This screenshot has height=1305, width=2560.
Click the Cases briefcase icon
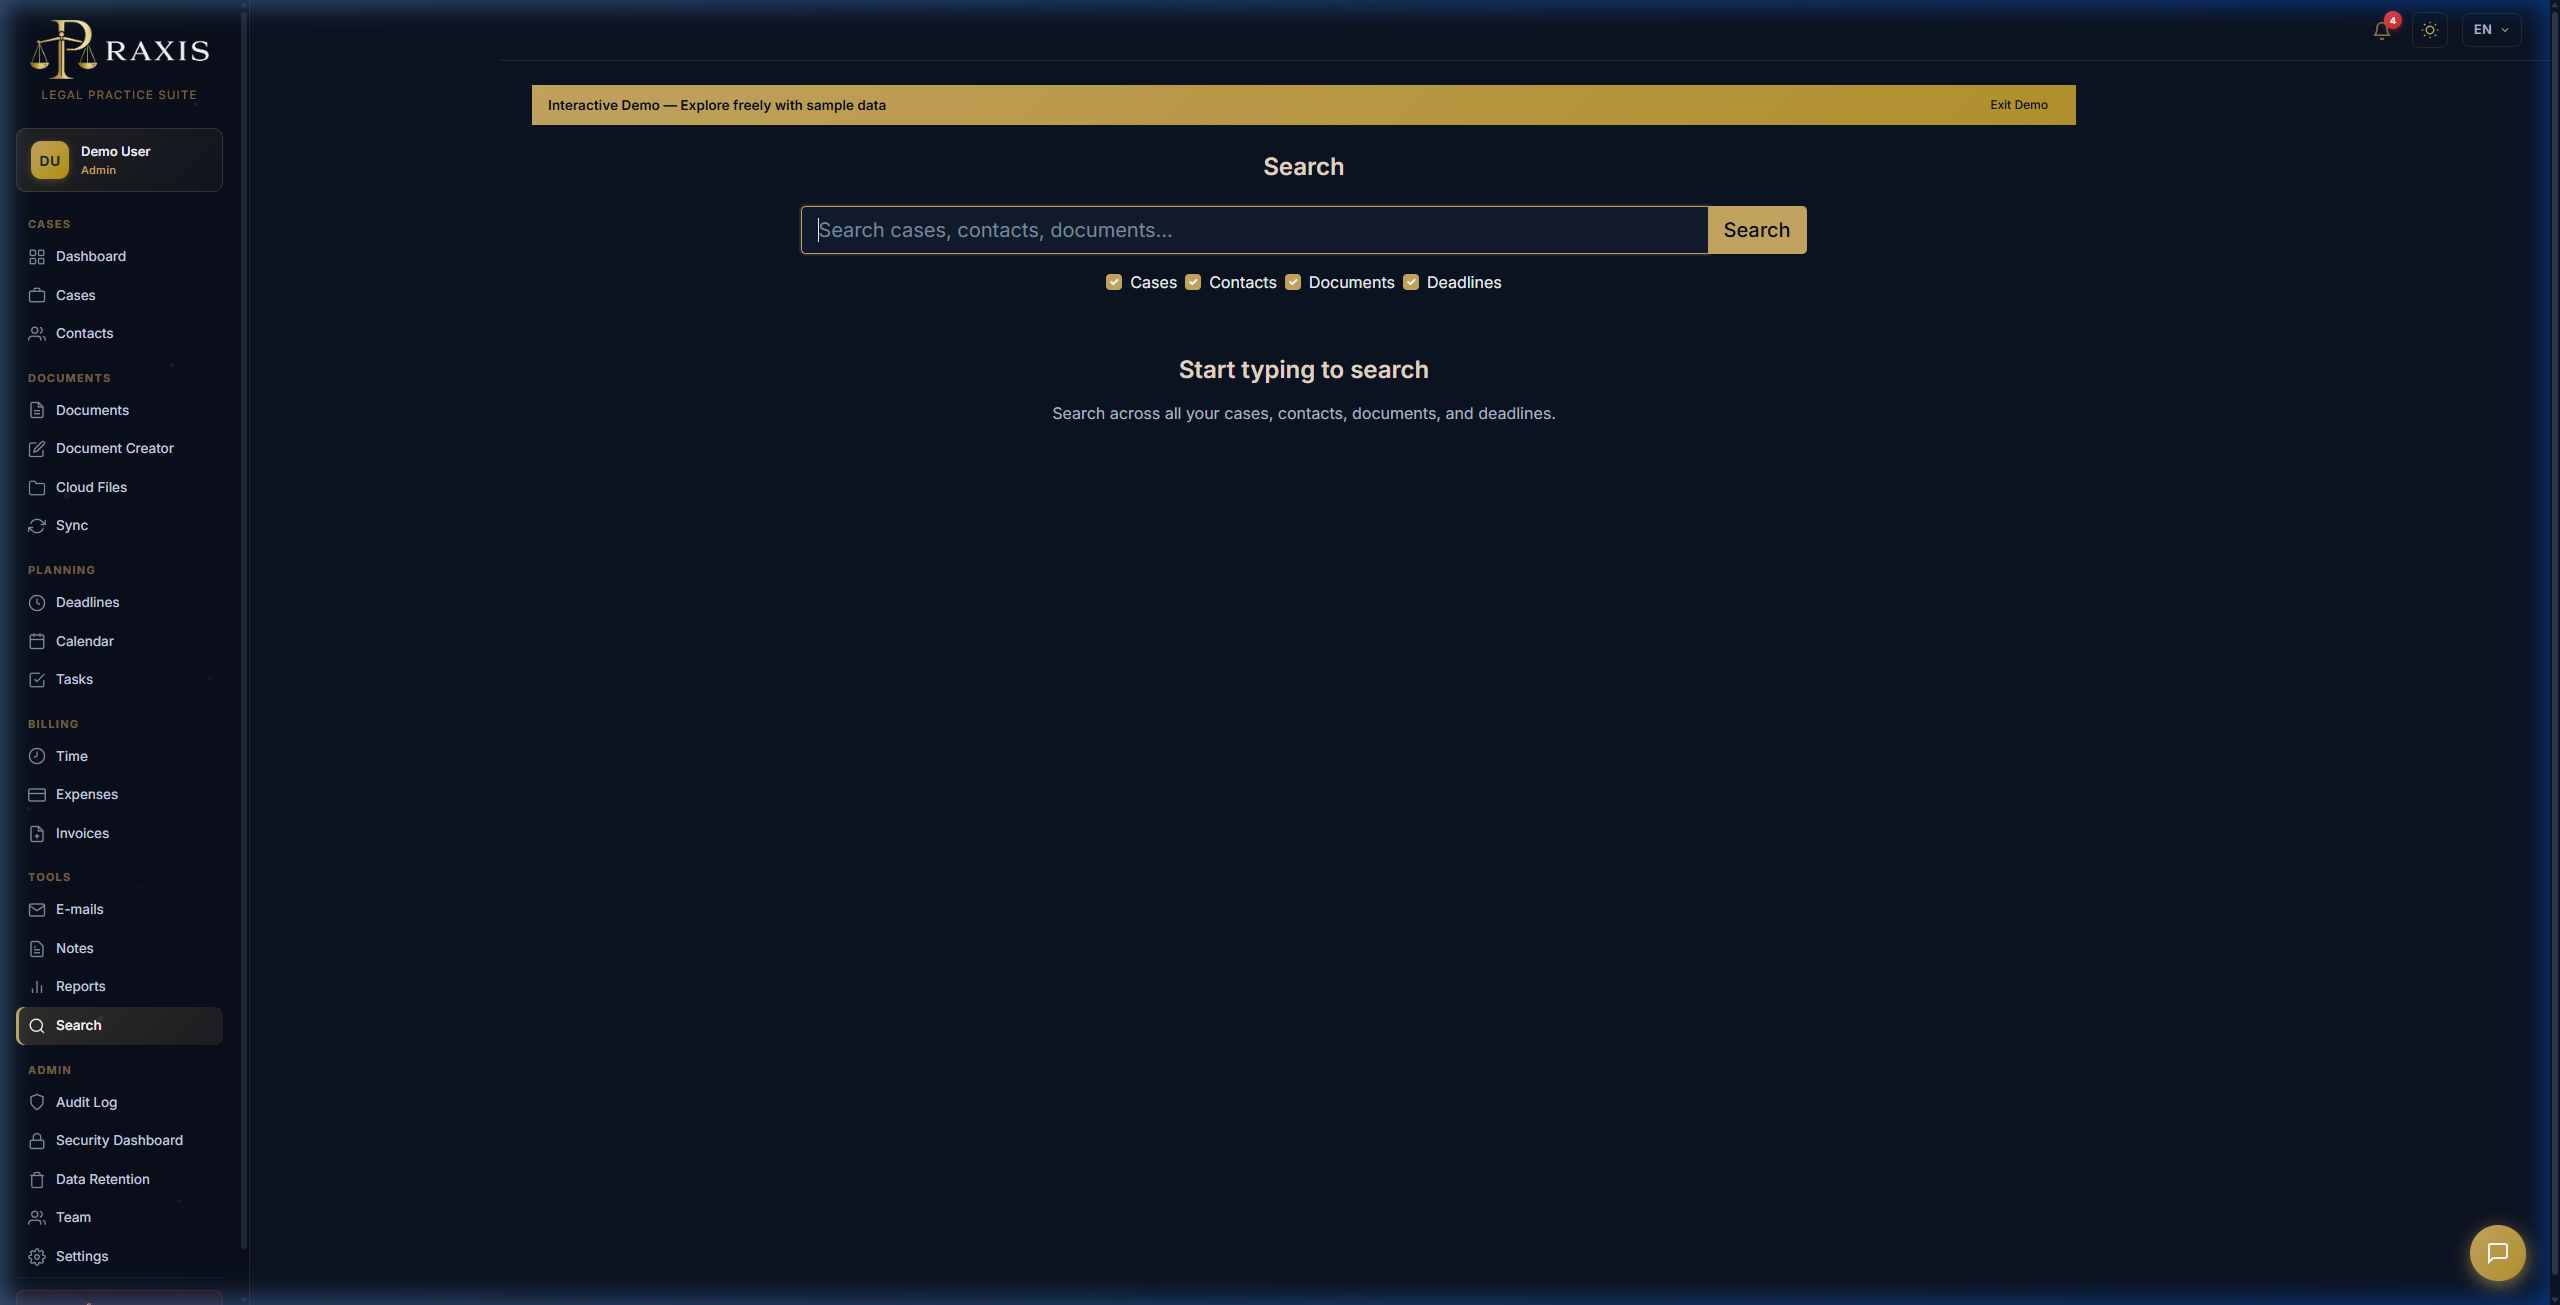37,295
